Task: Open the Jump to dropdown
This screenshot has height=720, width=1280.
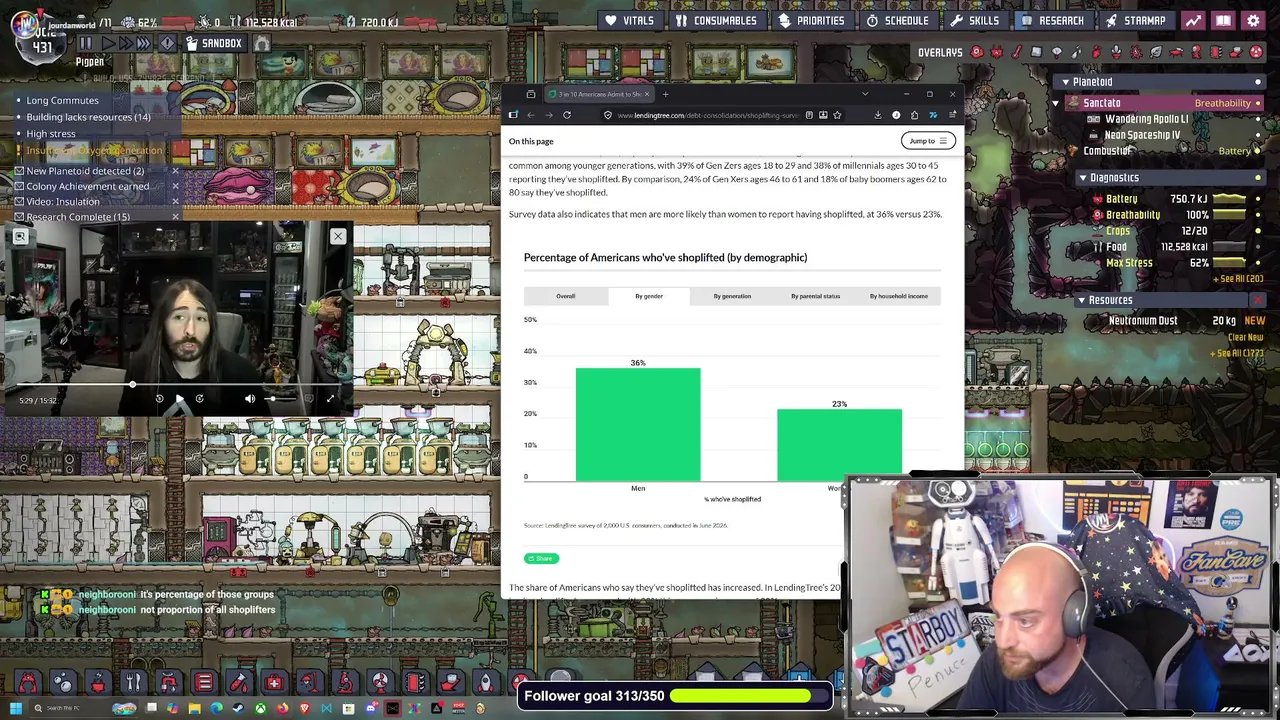Action: point(928,141)
